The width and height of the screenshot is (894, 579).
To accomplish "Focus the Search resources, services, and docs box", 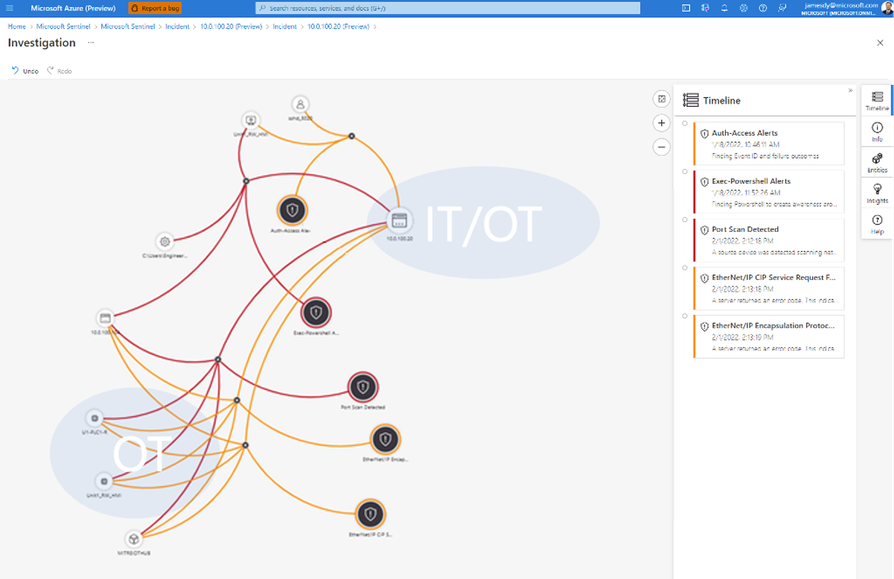I will [448, 8].
